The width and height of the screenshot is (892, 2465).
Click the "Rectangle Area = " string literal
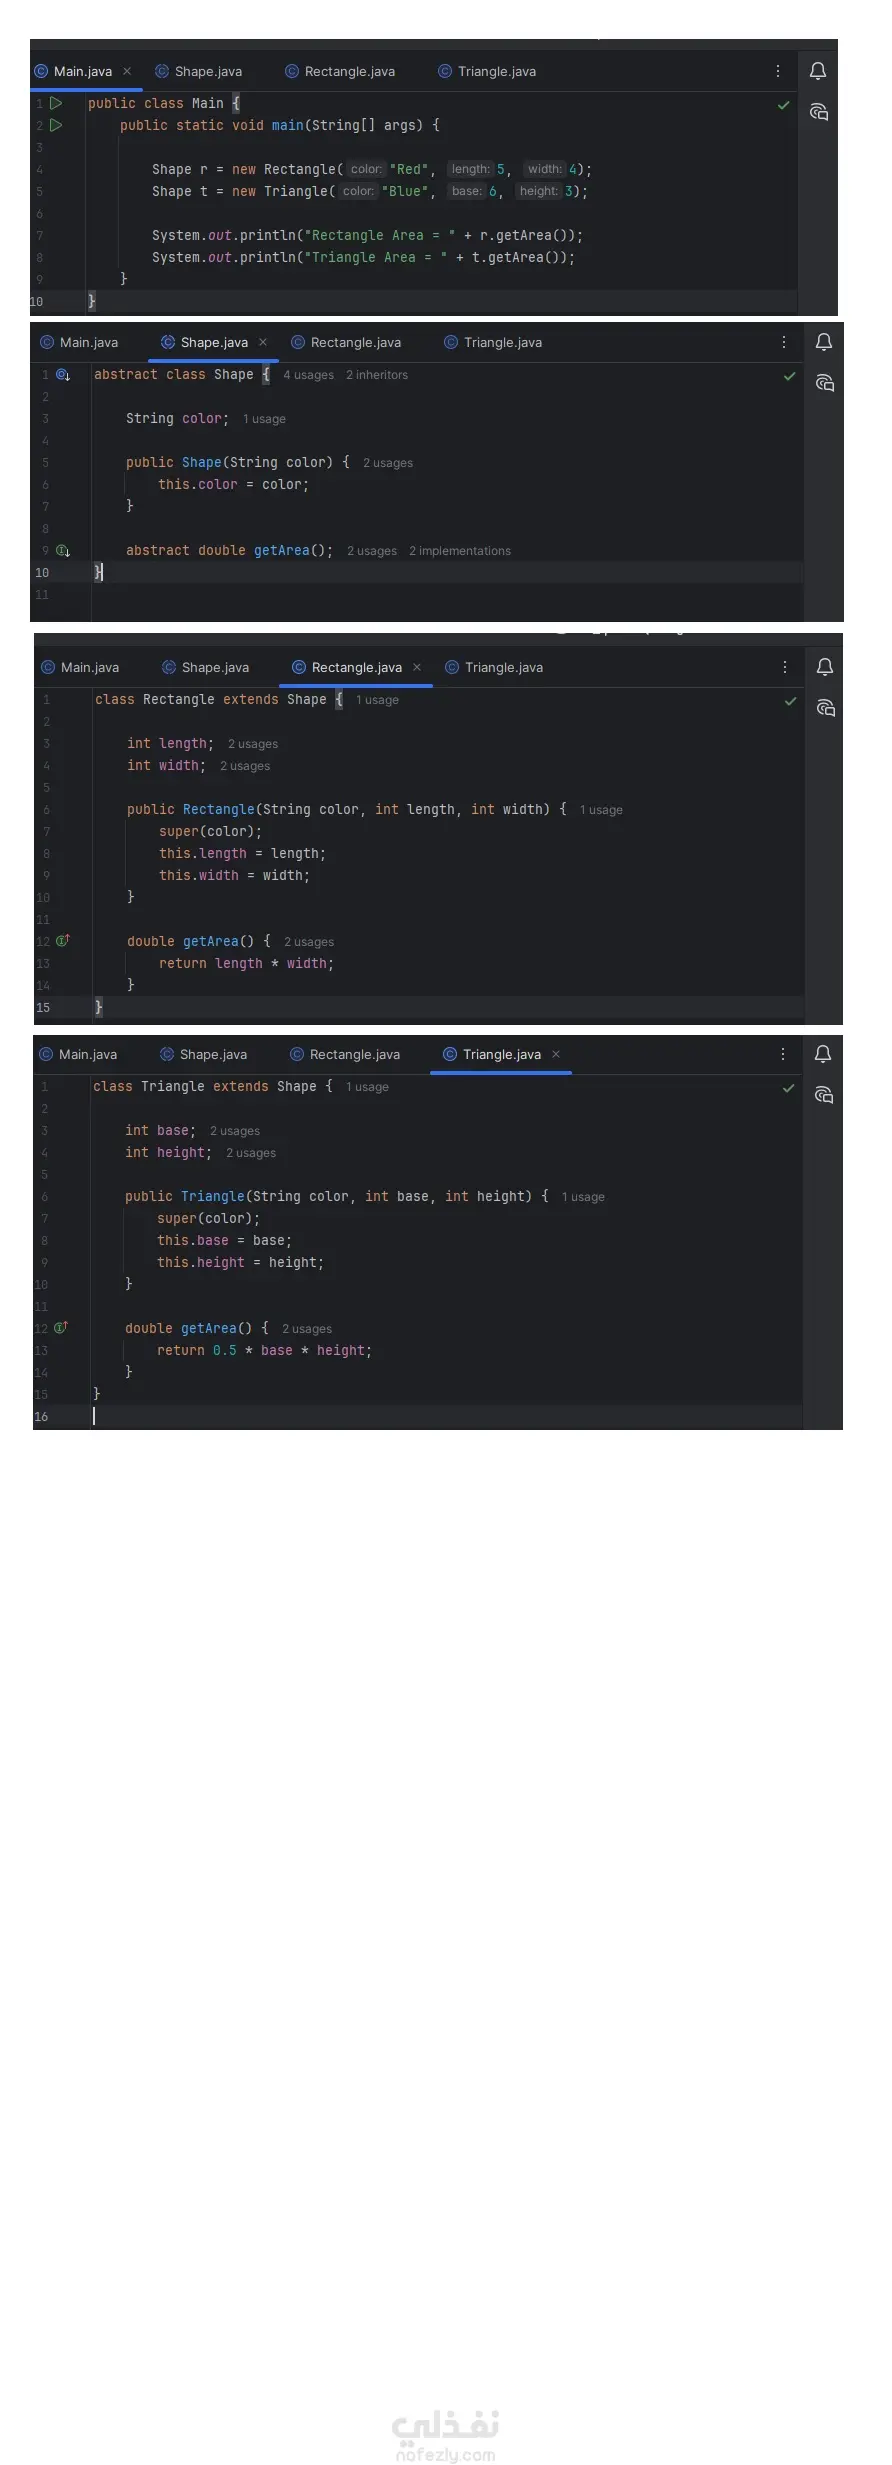380,235
